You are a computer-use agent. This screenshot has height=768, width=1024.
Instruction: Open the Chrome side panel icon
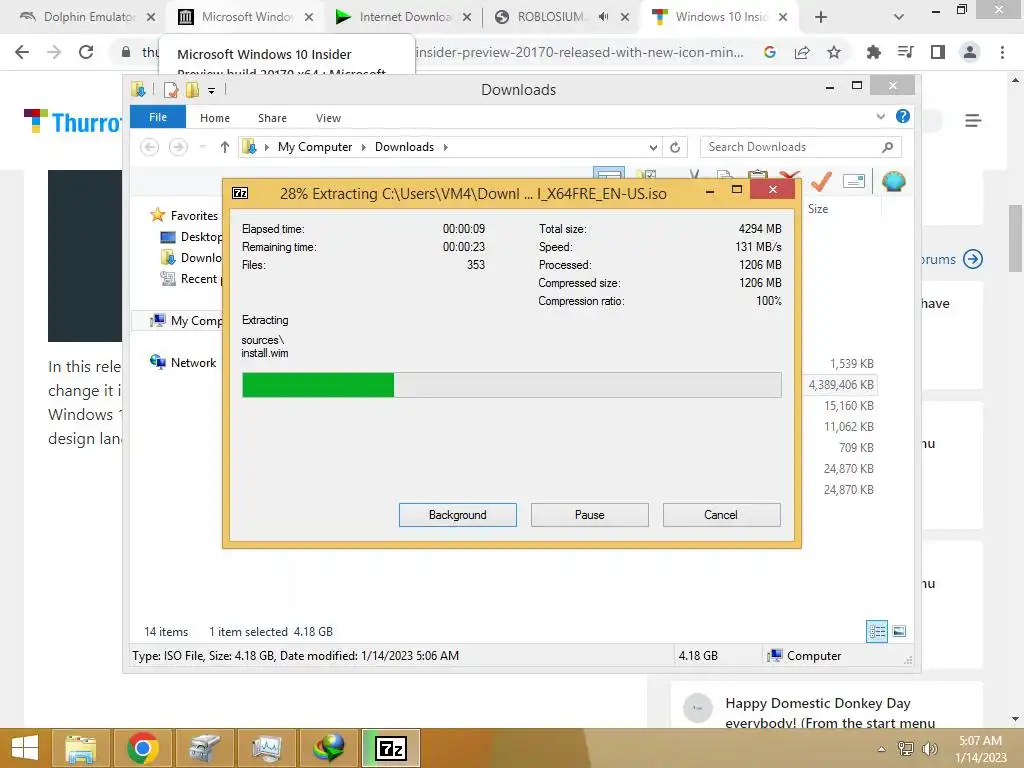pyautogui.click(x=938, y=52)
